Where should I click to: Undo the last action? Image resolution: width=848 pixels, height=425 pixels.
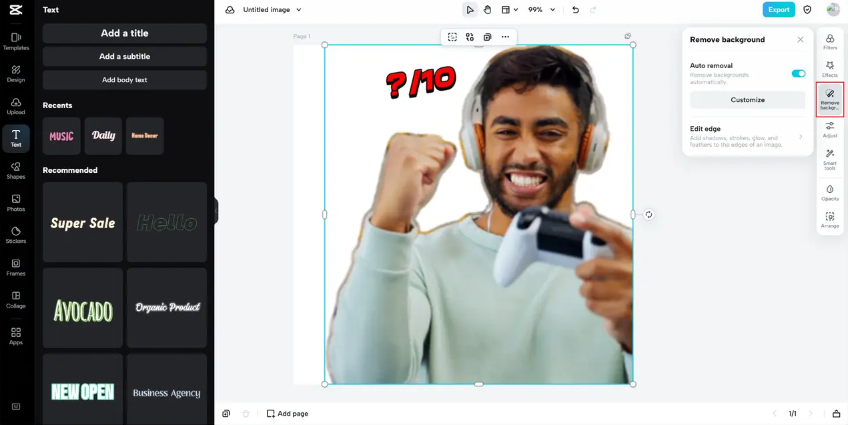click(x=575, y=10)
